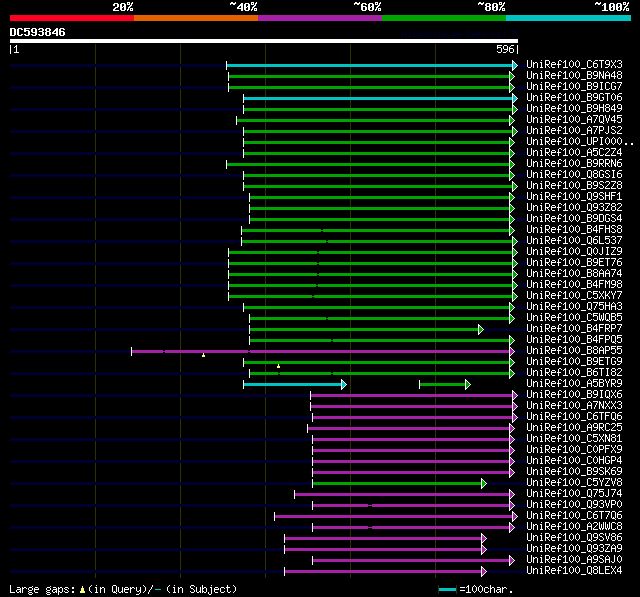Click the truncated UniRef100_UPI000.. label
This screenshot has height=597, width=640.
(580, 142)
